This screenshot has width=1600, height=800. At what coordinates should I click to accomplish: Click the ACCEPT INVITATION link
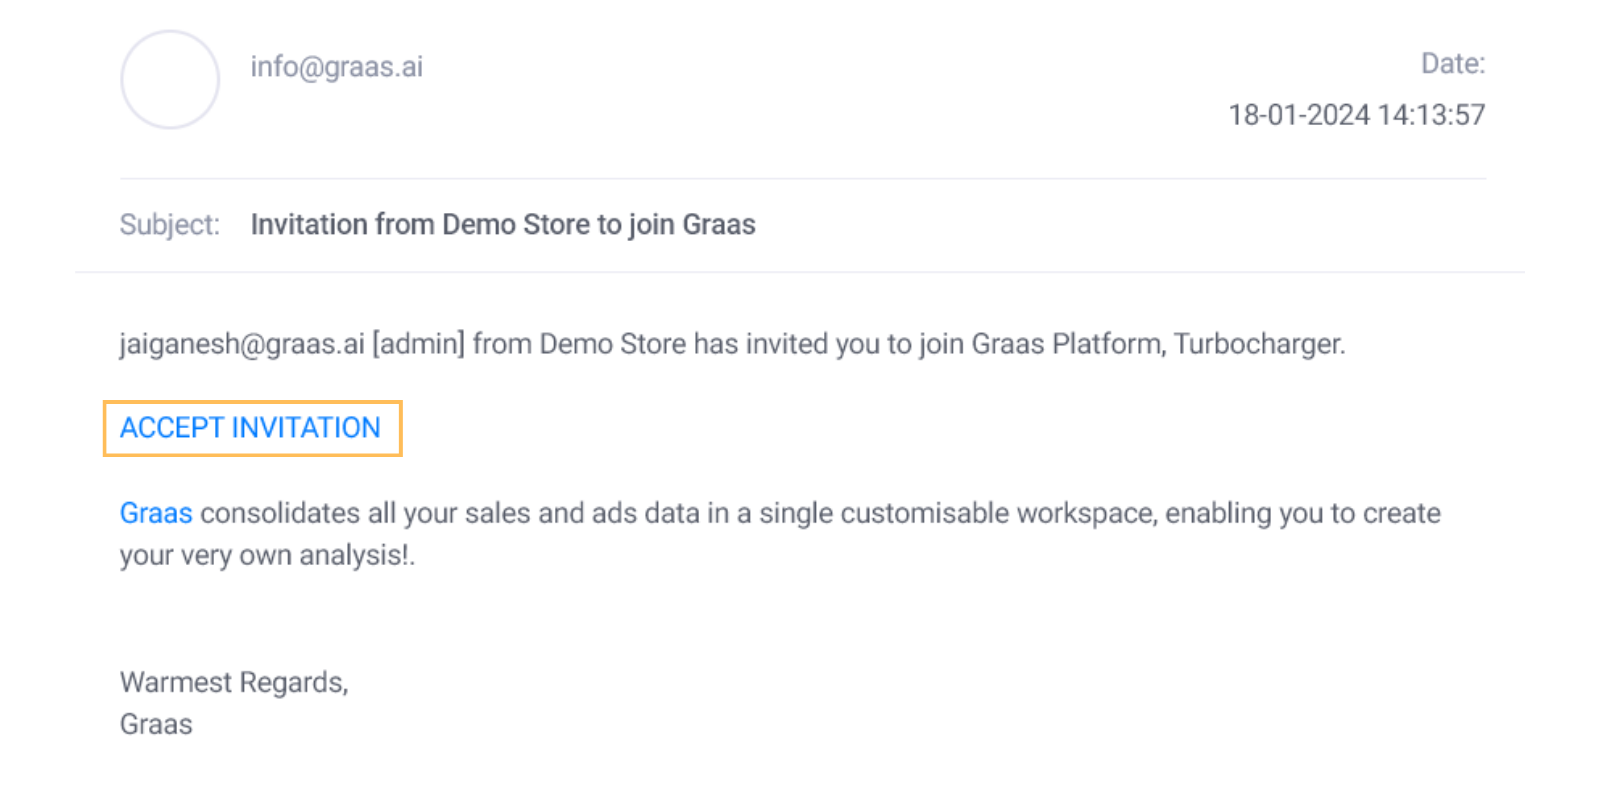pyautogui.click(x=250, y=428)
